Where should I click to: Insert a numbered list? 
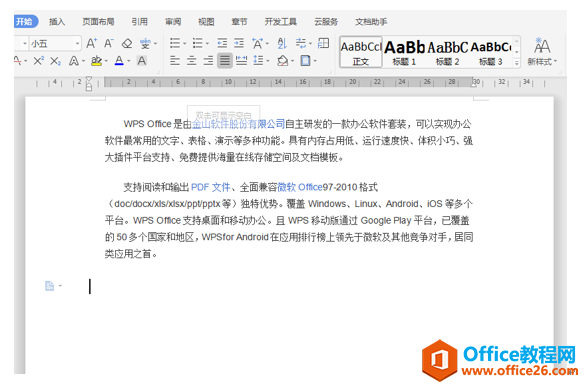(x=197, y=43)
